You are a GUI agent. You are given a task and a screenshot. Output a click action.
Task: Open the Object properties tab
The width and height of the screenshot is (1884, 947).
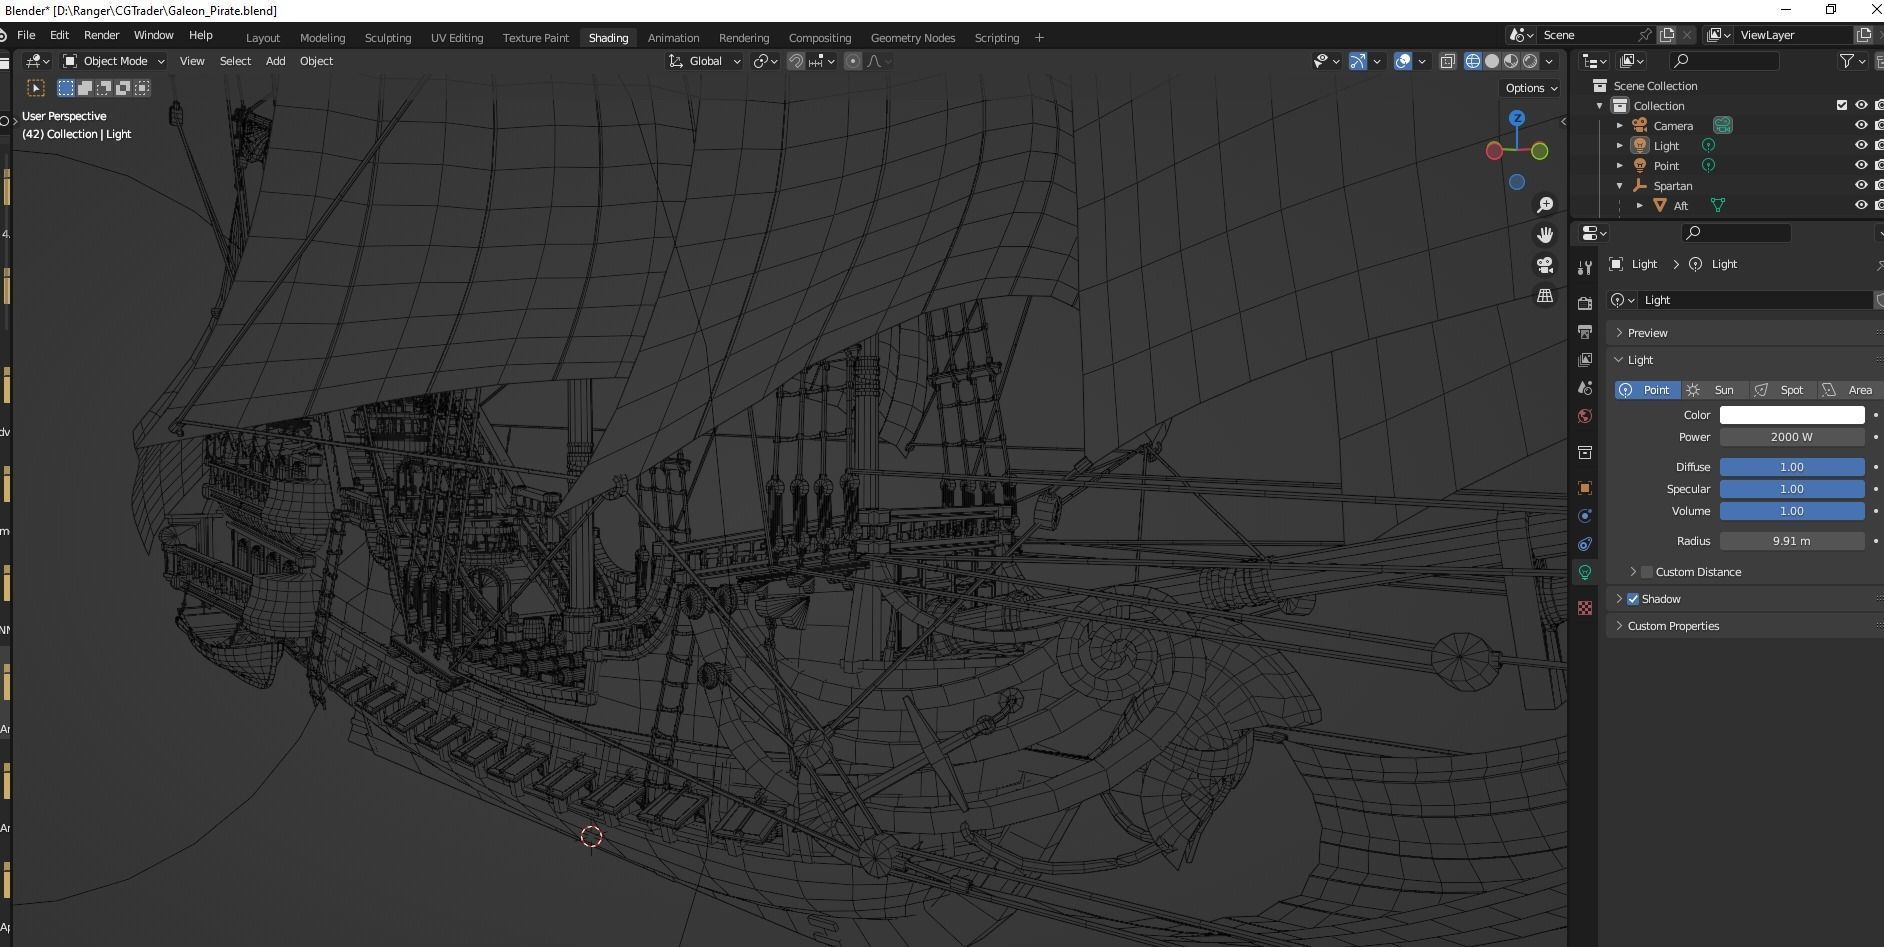[x=1585, y=488]
